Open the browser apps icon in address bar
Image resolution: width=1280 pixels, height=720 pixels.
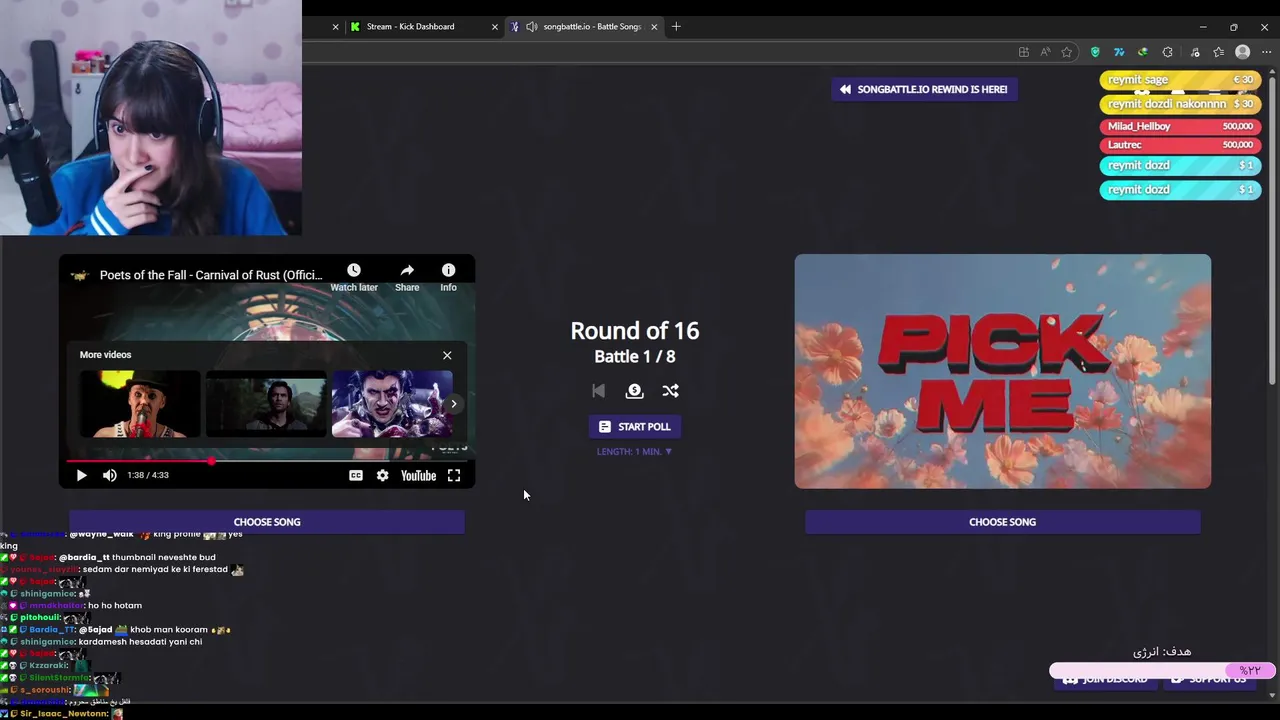click(1023, 52)
